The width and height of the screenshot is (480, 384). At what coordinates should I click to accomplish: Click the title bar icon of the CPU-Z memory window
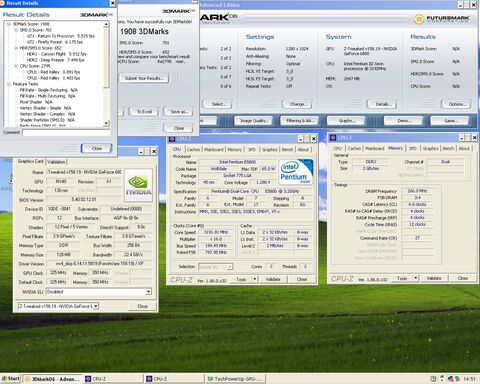point(333,137)
